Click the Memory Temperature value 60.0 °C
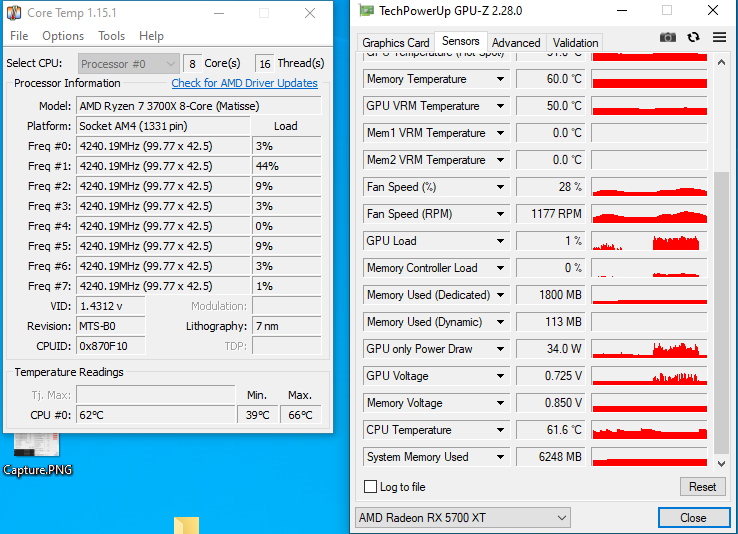The height and width of the screenshot is (534, 738). point(551,79)
